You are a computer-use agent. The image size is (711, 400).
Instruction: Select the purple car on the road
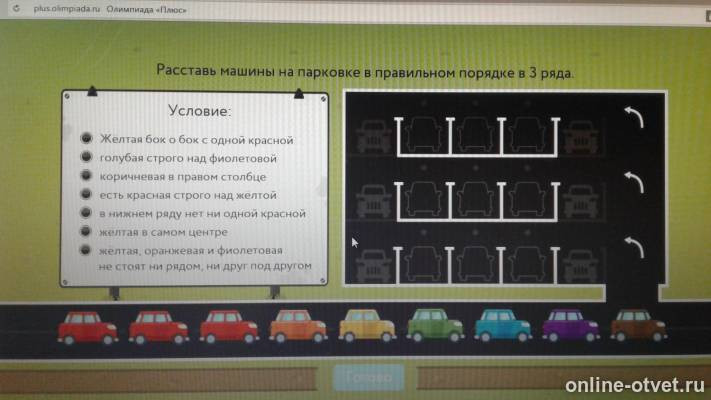click(571, 326)
